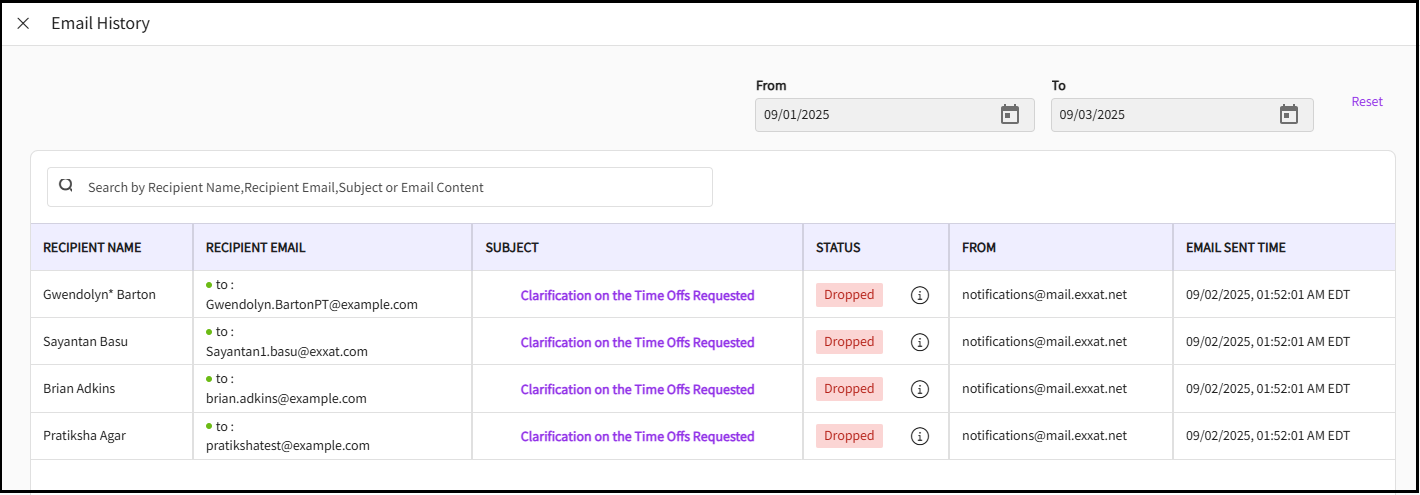Reset the date filters

pyautogui.click(x=1366, y=102)
